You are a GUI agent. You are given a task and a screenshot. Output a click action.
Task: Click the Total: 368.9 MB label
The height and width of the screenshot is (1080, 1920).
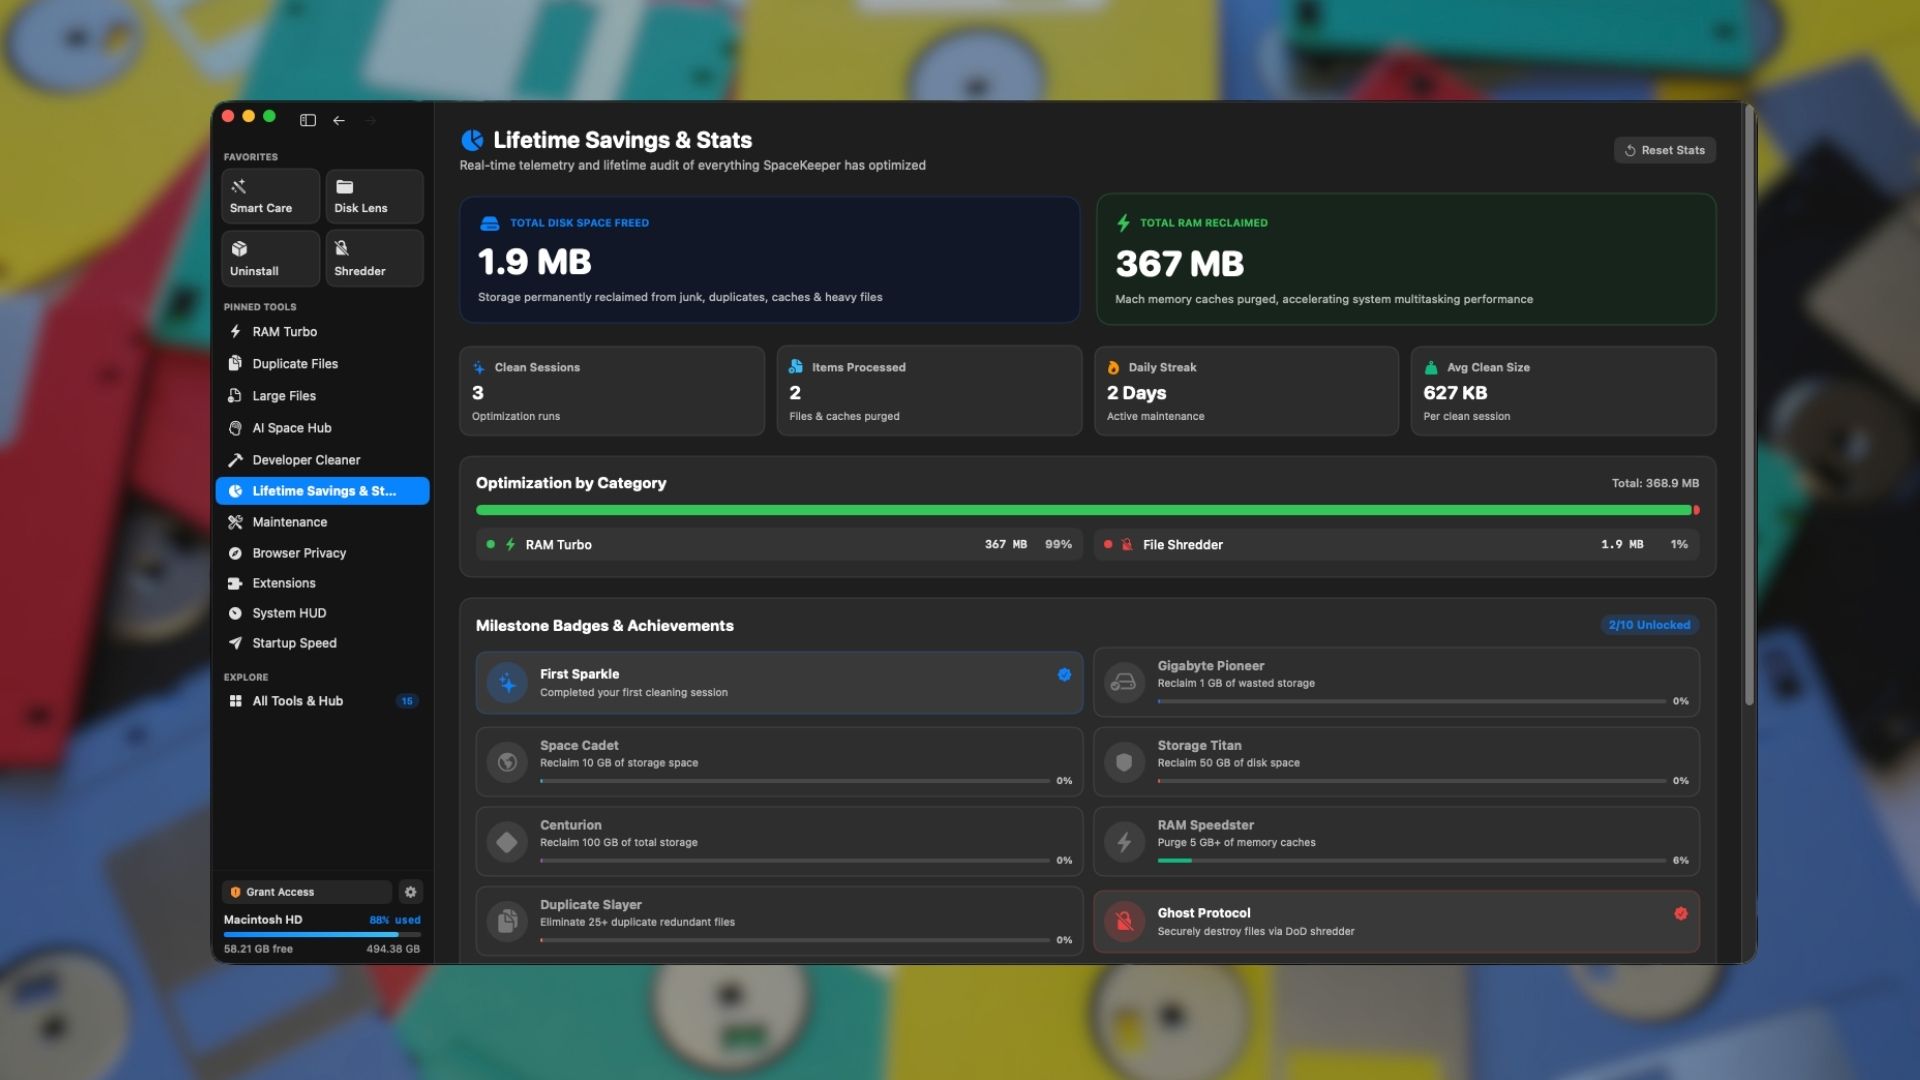(1655, 483)
